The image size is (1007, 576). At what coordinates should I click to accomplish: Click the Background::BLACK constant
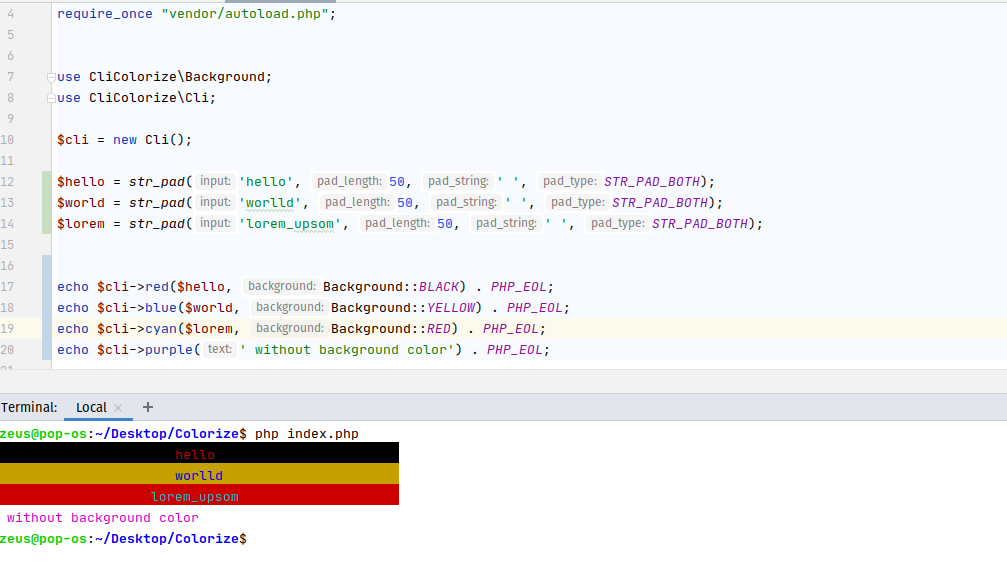[x=390, y=286]
